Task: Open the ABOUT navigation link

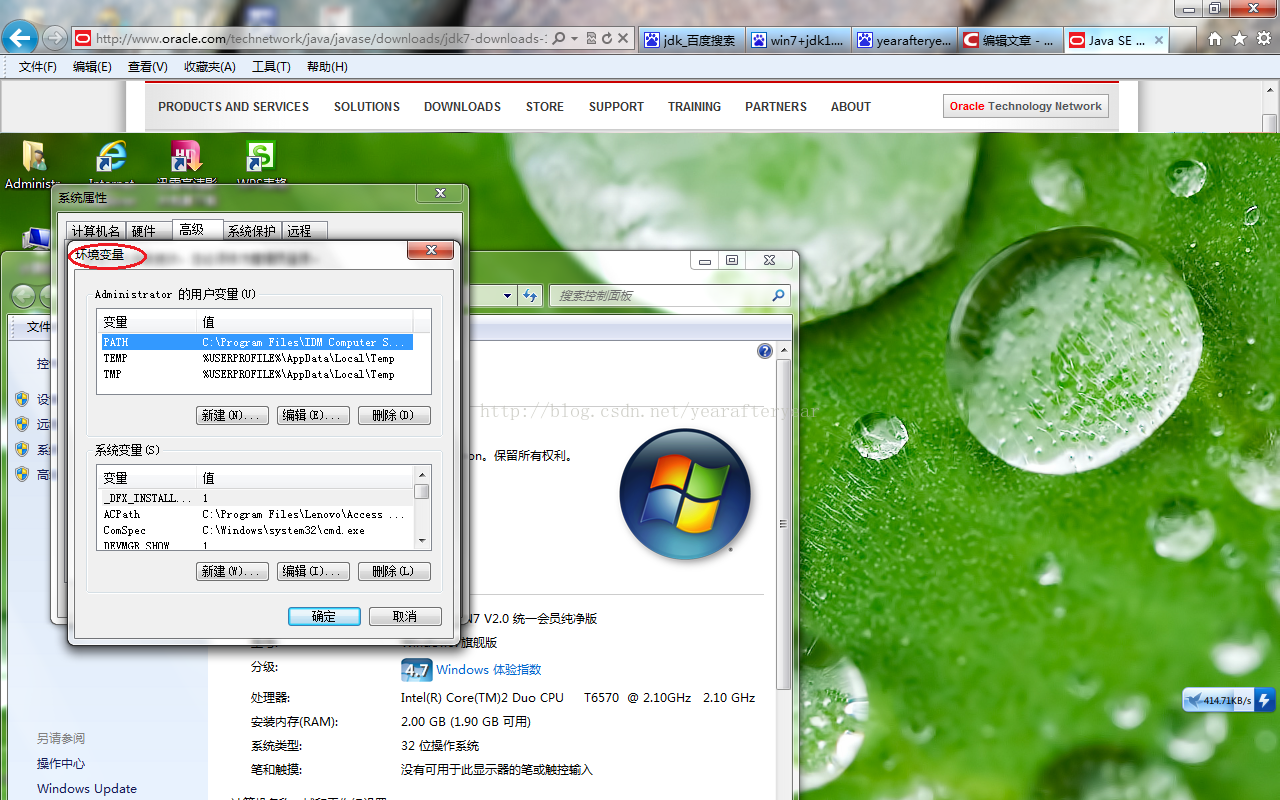Action: coord(851,107)
